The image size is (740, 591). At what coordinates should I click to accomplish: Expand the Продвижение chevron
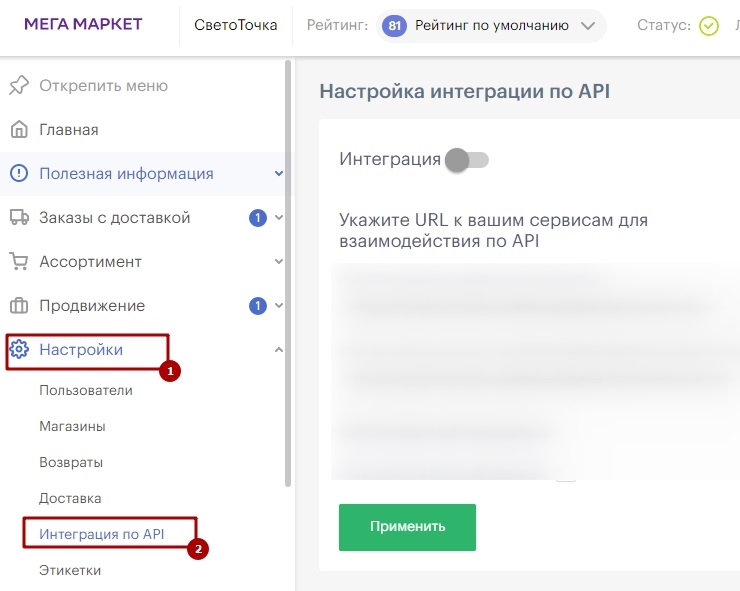coord(279,305)
